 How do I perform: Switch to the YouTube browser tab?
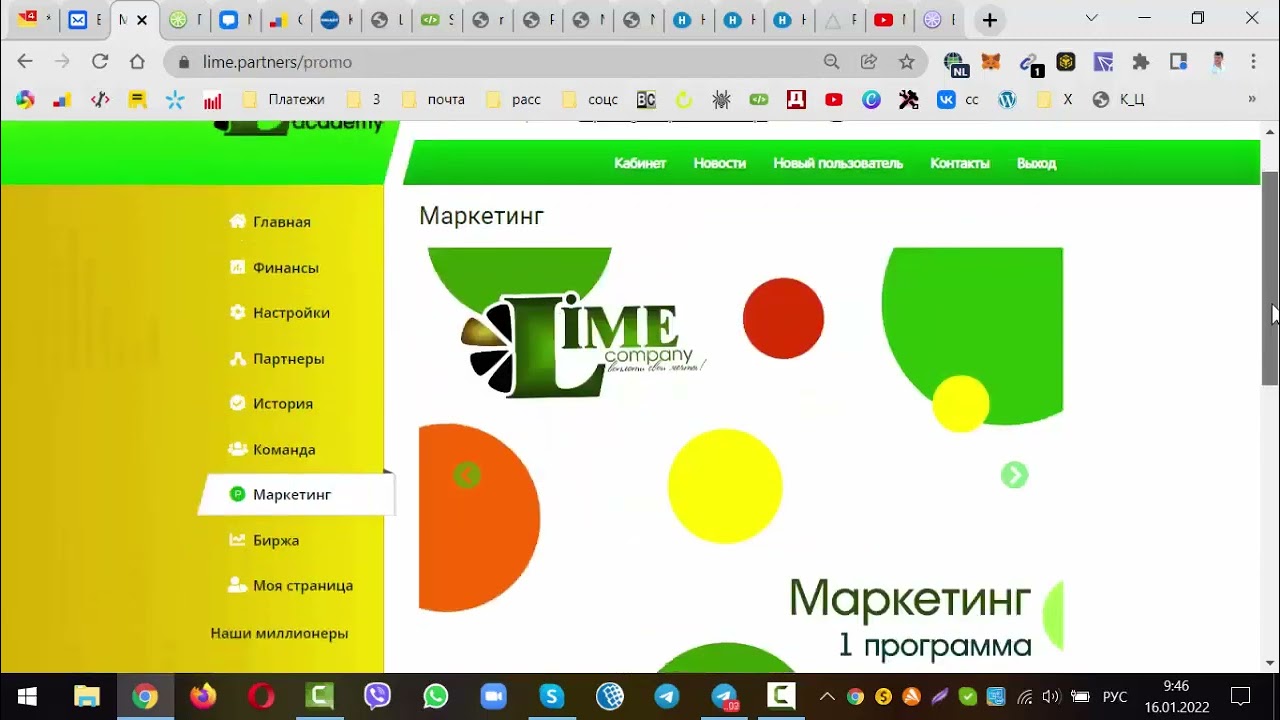(x=890, y=20)
